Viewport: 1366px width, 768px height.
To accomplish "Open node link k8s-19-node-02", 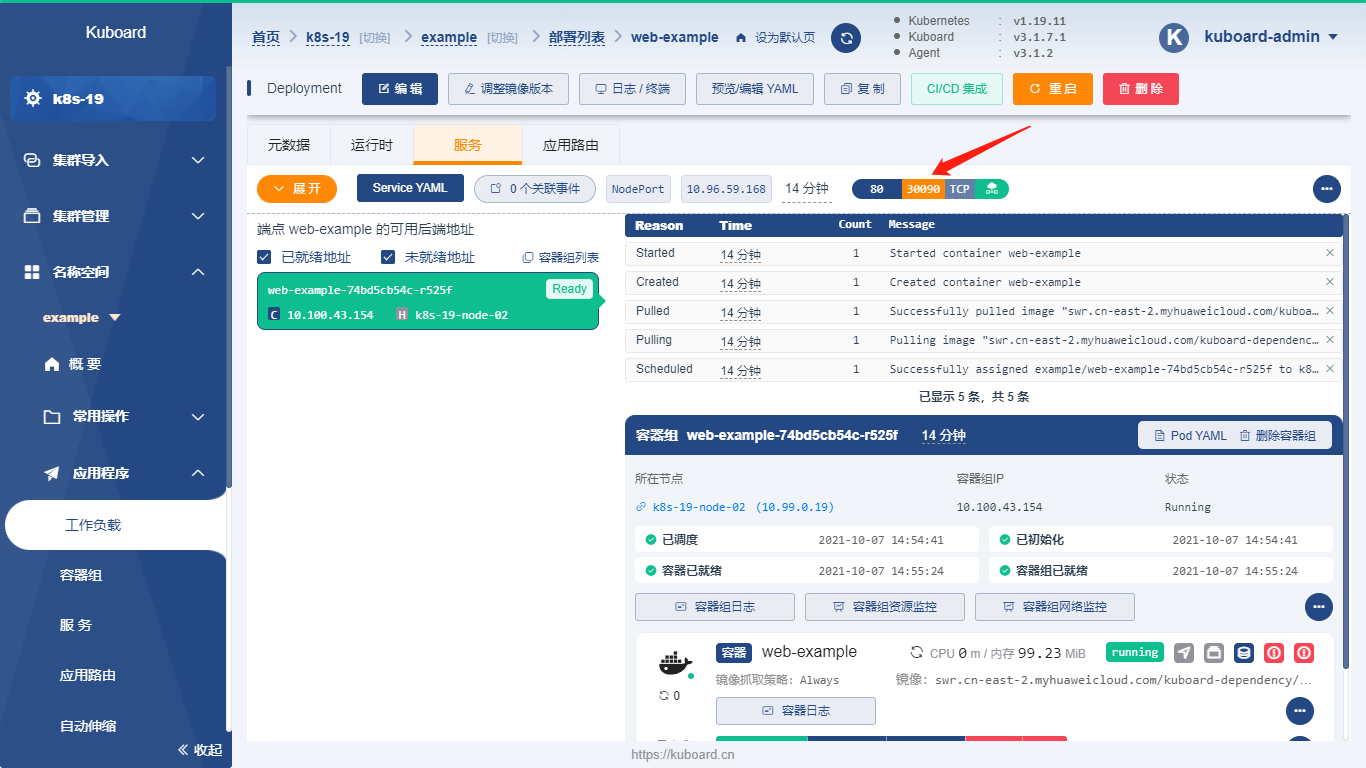I will pos(735,507).
